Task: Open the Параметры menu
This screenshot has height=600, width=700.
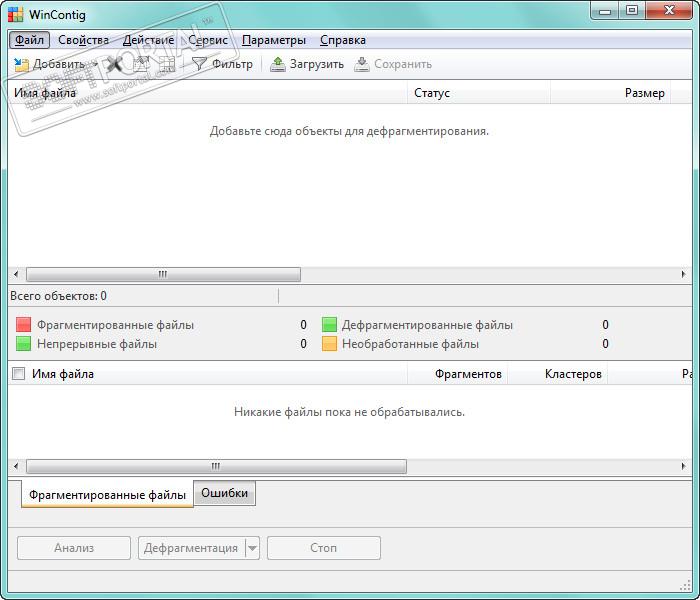Action: pos(274,40)
